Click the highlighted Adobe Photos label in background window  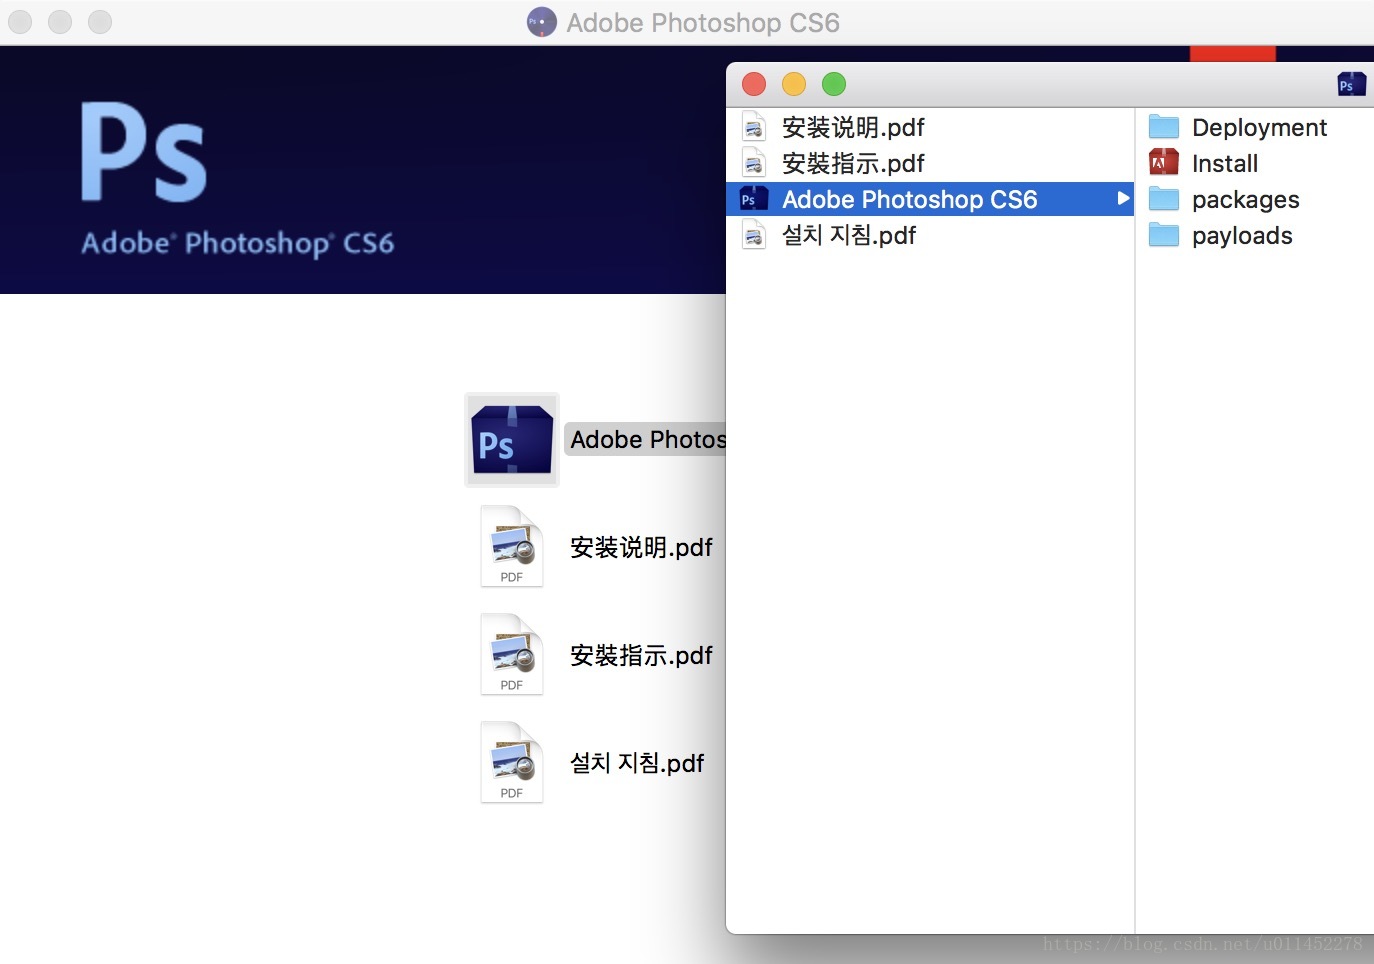pos(646,439)
